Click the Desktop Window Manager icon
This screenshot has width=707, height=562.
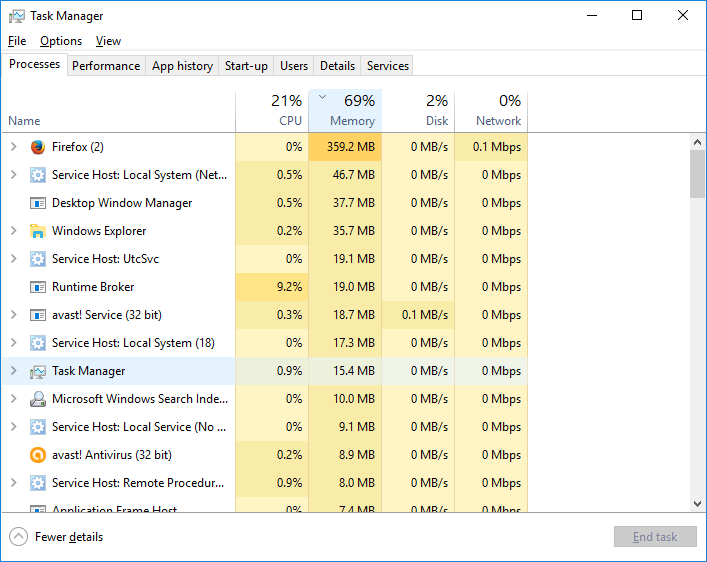click(x=38, y=203)
